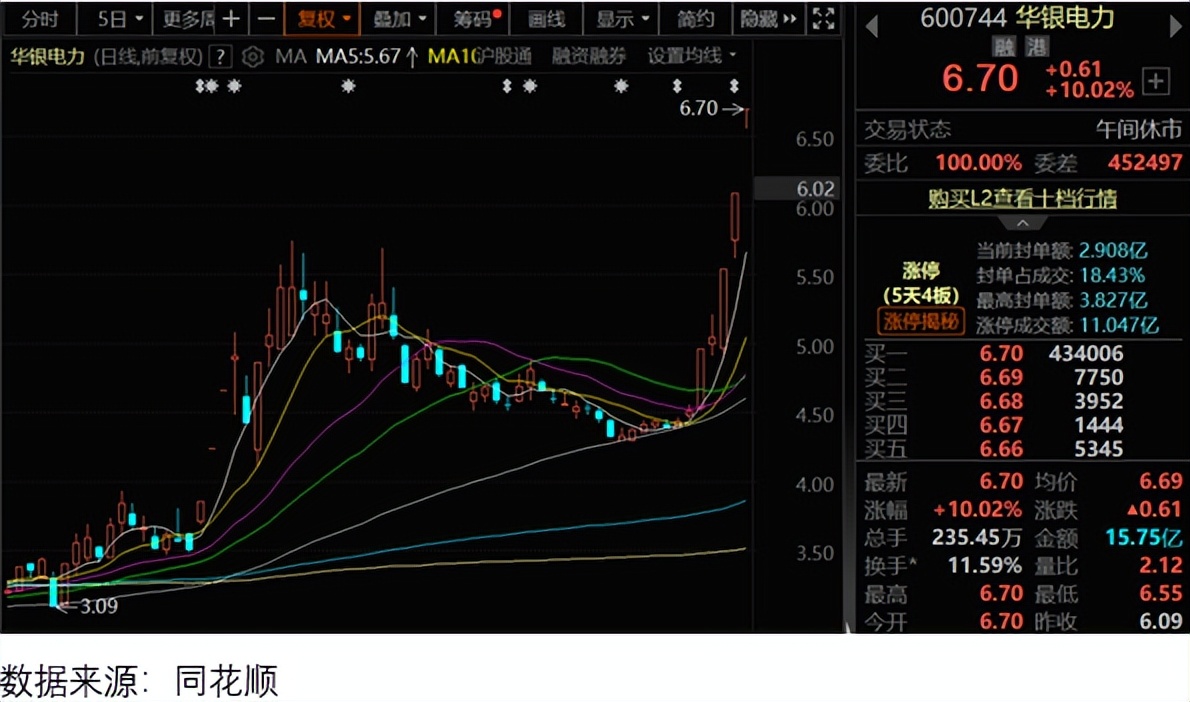This screenshot has width=1190, height=702.
Task: Click the 买三 price 6.68
Action: 1001,401
